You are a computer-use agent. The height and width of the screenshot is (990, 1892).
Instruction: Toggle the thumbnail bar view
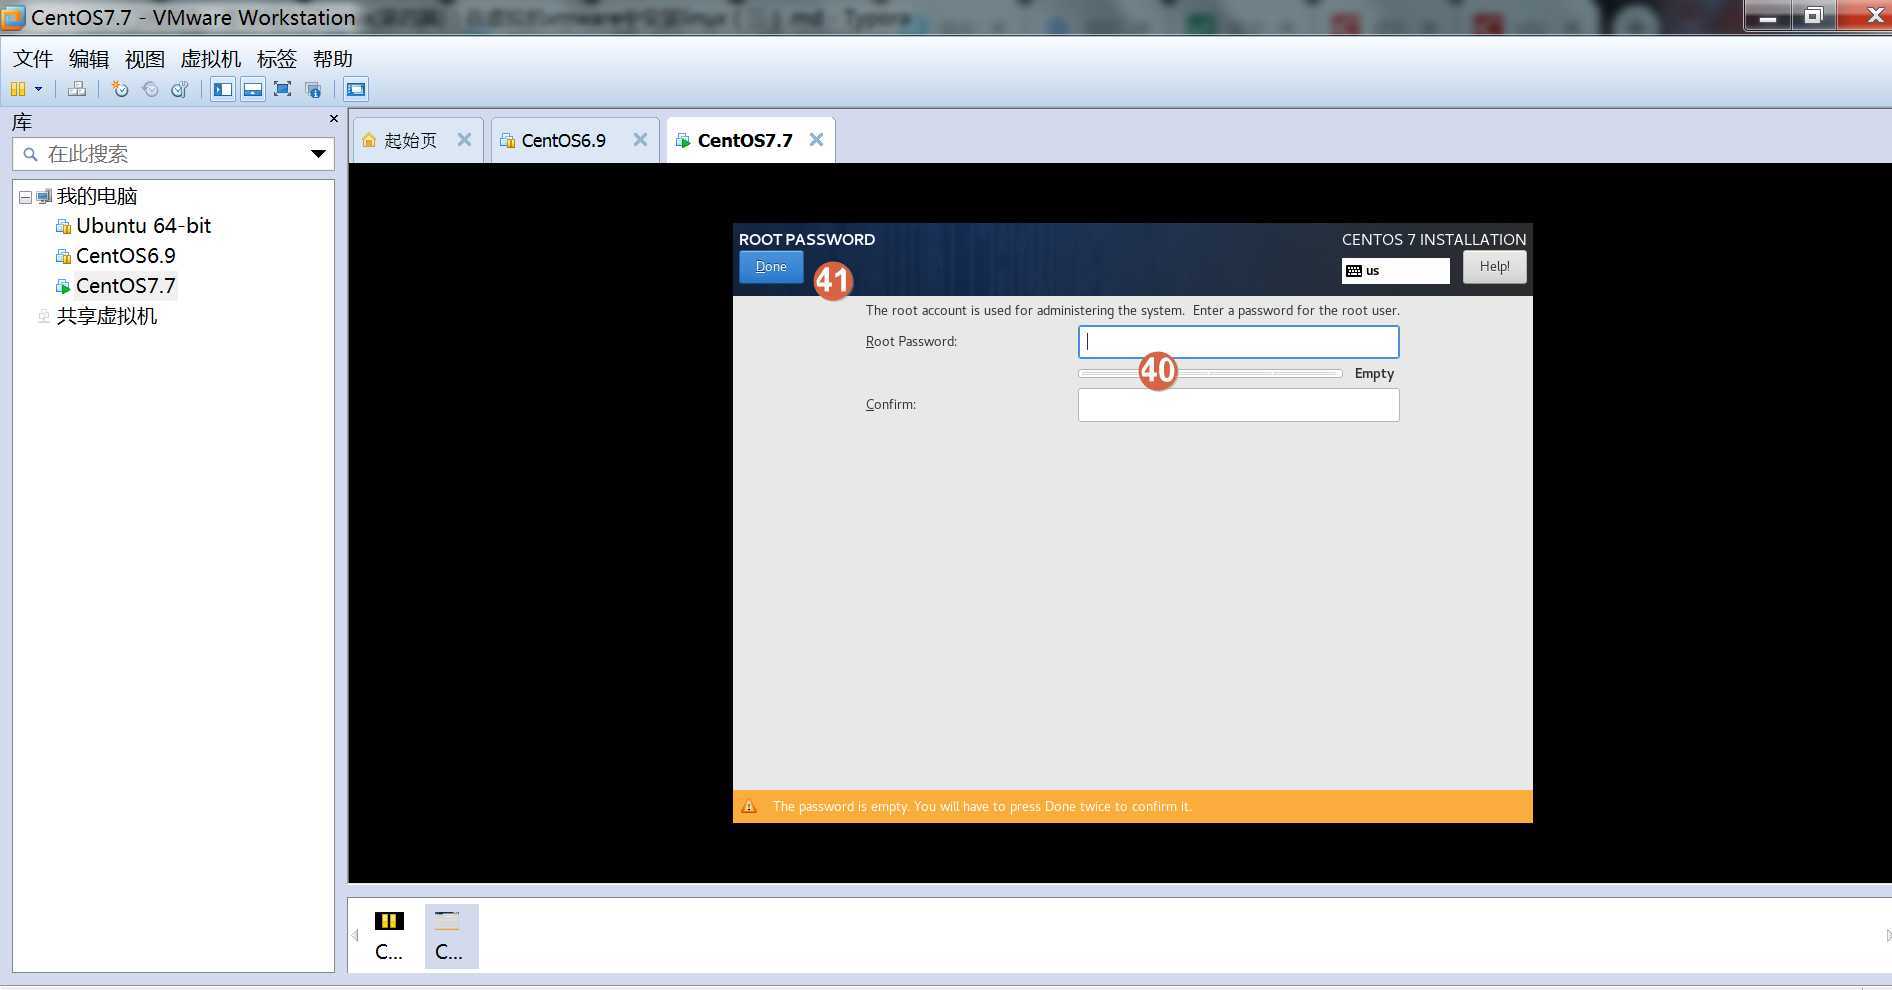tap(252, 89)
